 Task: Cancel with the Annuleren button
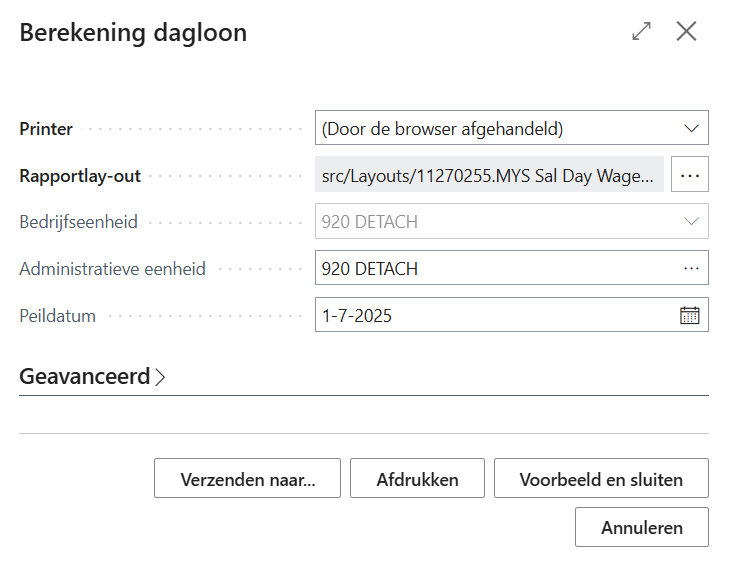tap(642, 527)
